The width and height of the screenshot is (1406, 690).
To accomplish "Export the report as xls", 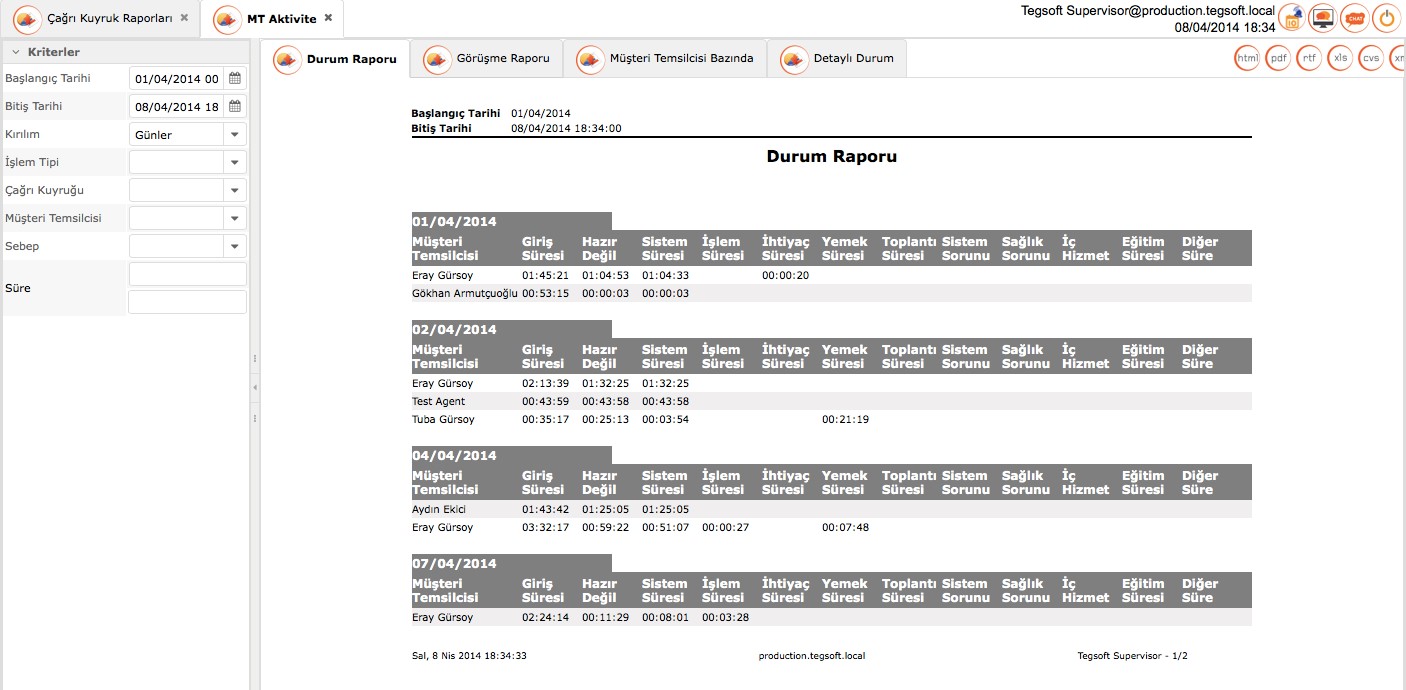I will (1340, 59).
